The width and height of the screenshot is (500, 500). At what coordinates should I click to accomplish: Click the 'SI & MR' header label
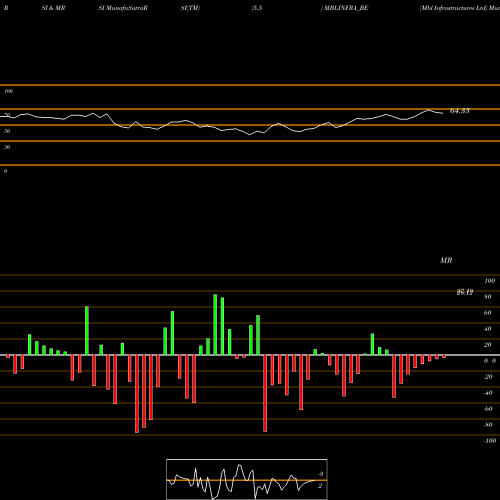click(x=53, y=8)
